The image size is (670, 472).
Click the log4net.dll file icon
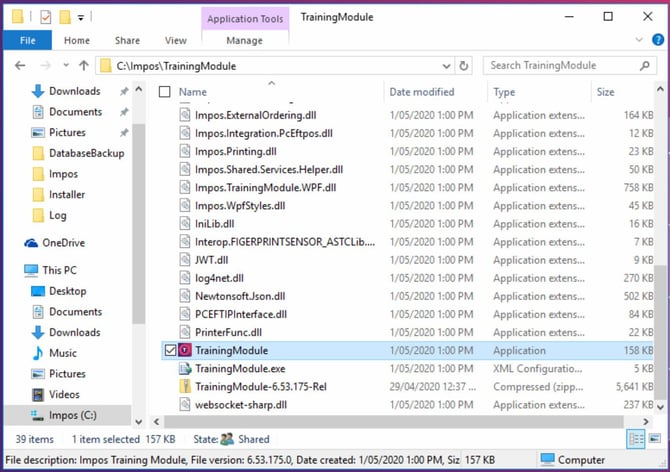pos(185,278)
